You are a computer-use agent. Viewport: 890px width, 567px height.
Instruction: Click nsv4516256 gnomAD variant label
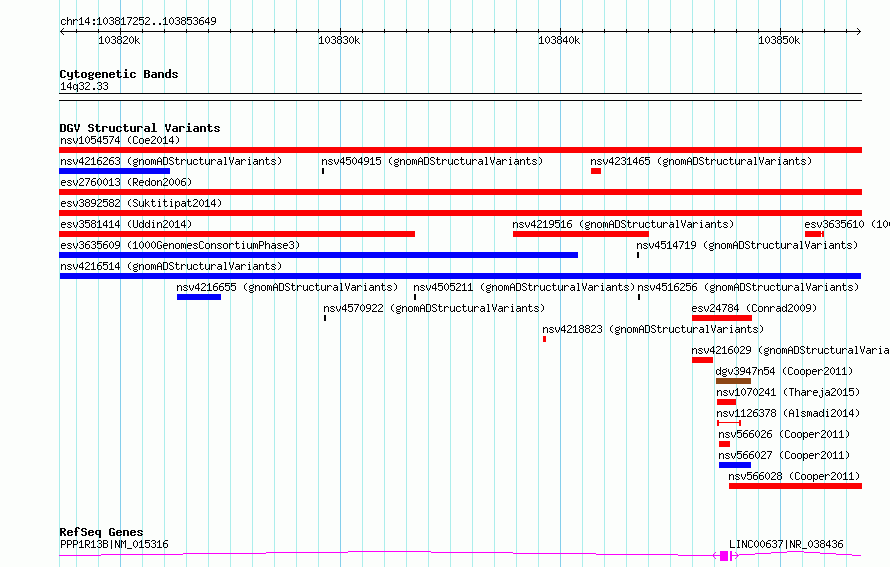coord(748,287)
